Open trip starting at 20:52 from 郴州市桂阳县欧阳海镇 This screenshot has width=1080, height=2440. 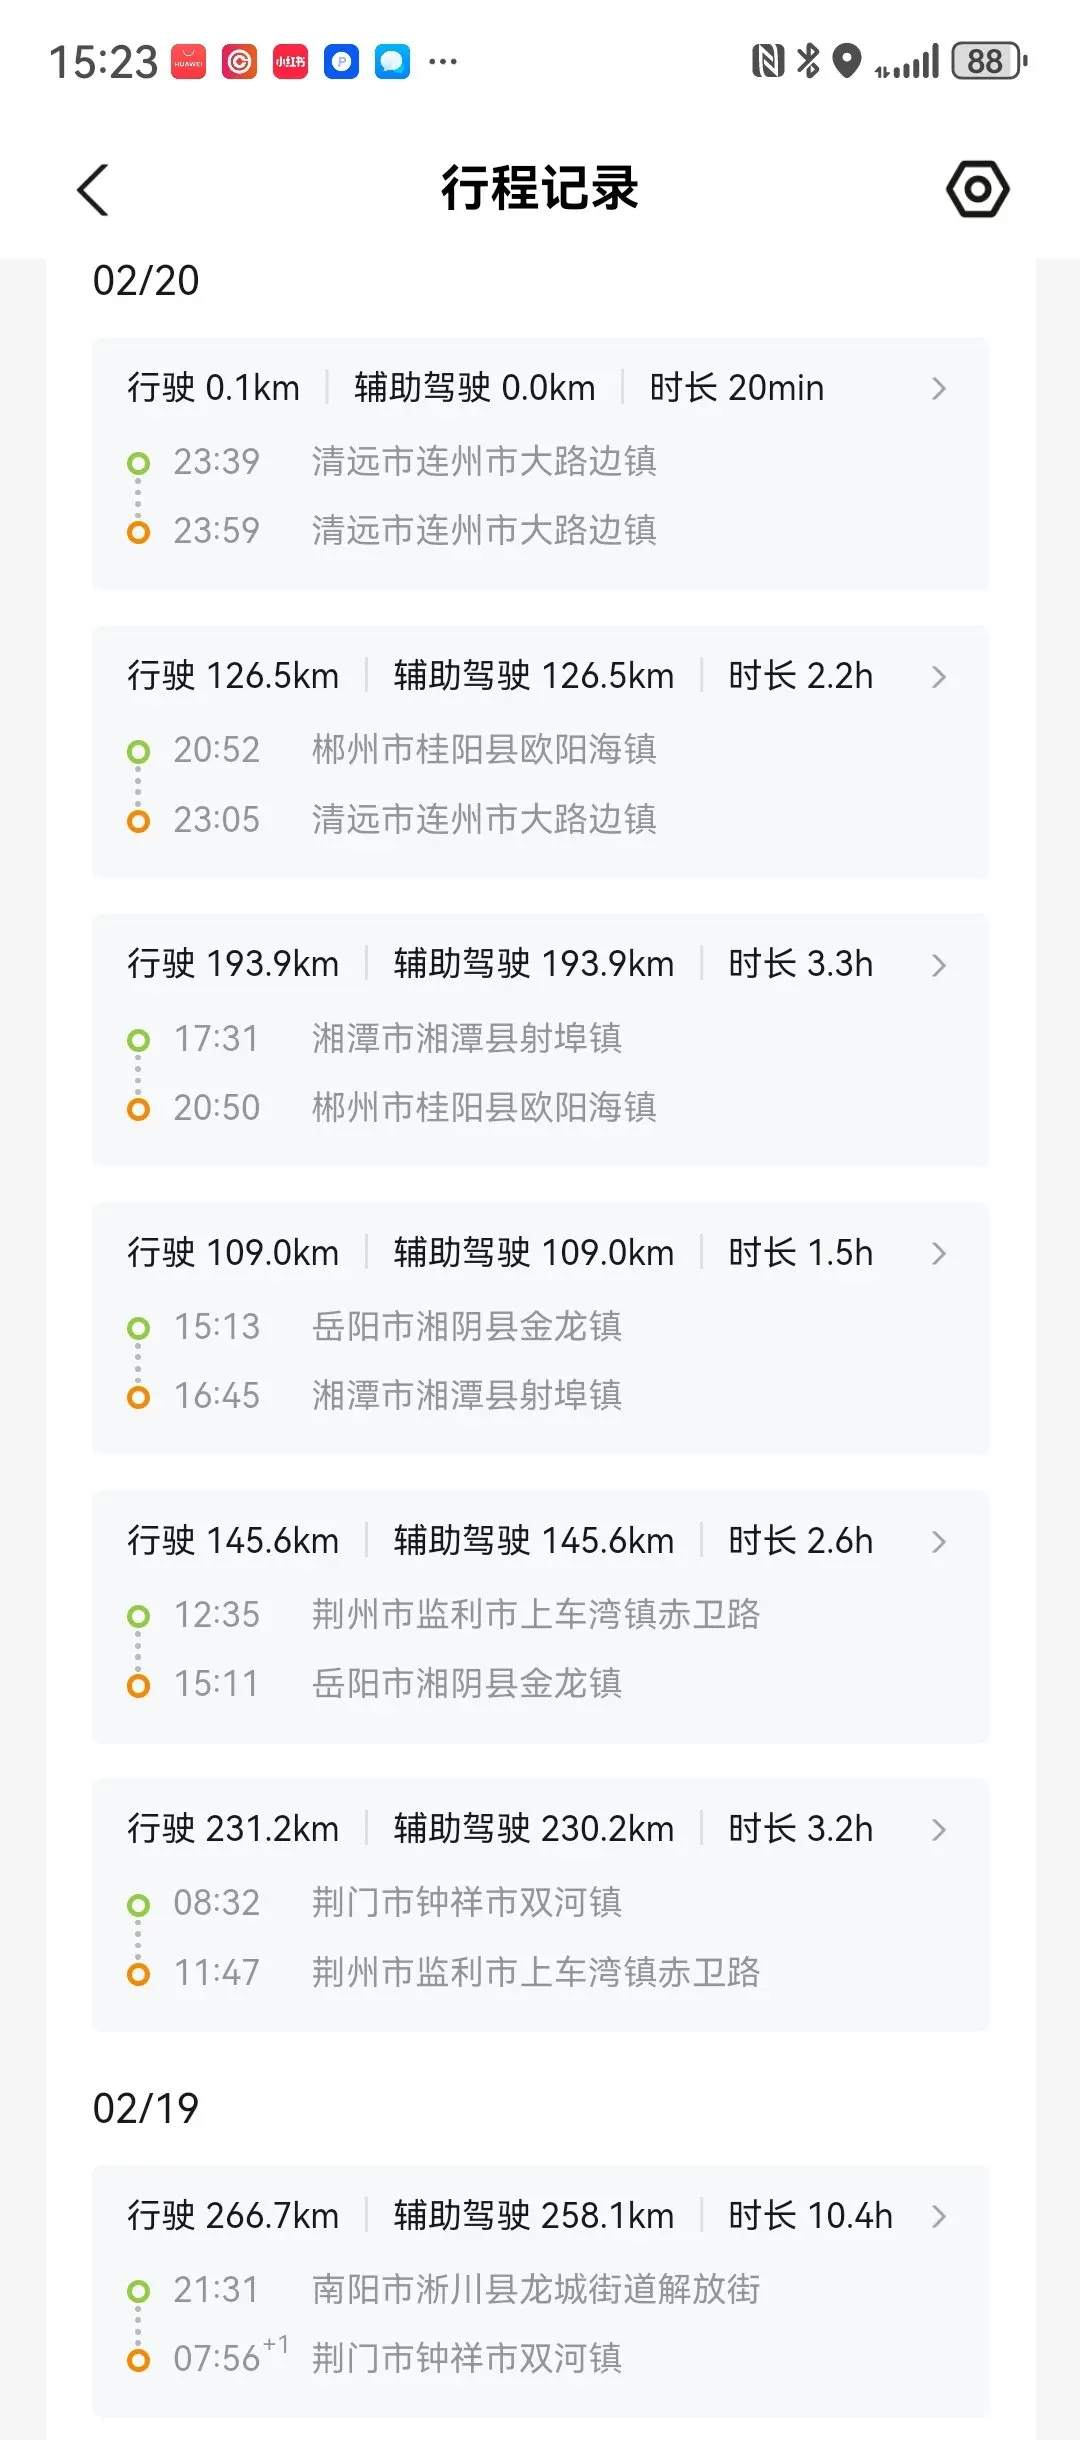click(484, 750)
